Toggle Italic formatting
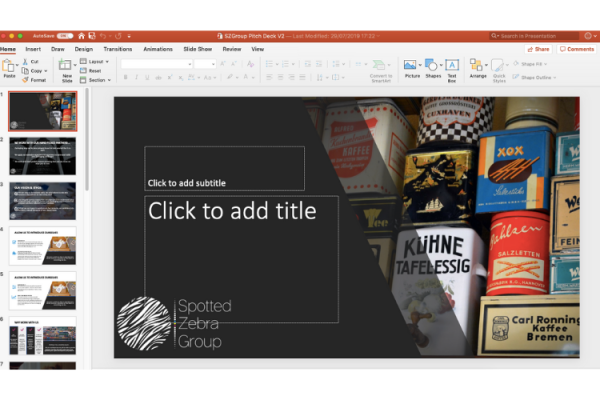 pyautogui.click(x=136, y=77)
